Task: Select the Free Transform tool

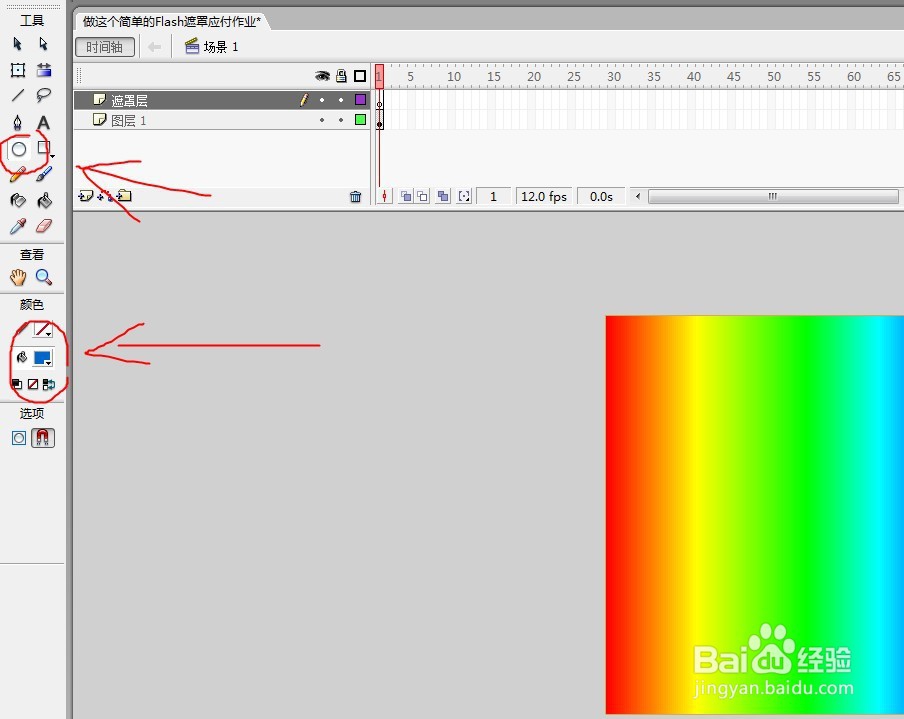Action: tap(18, 70)
